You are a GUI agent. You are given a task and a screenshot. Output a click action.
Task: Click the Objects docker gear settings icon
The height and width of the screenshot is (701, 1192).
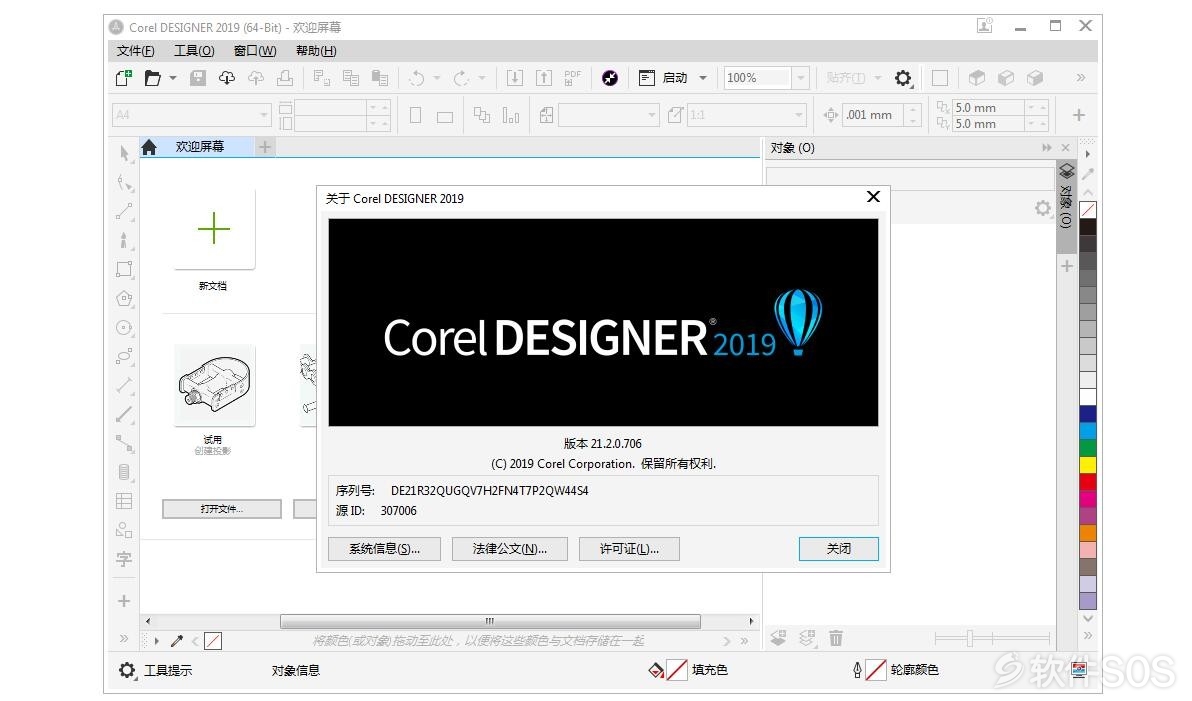[1042, 208]
